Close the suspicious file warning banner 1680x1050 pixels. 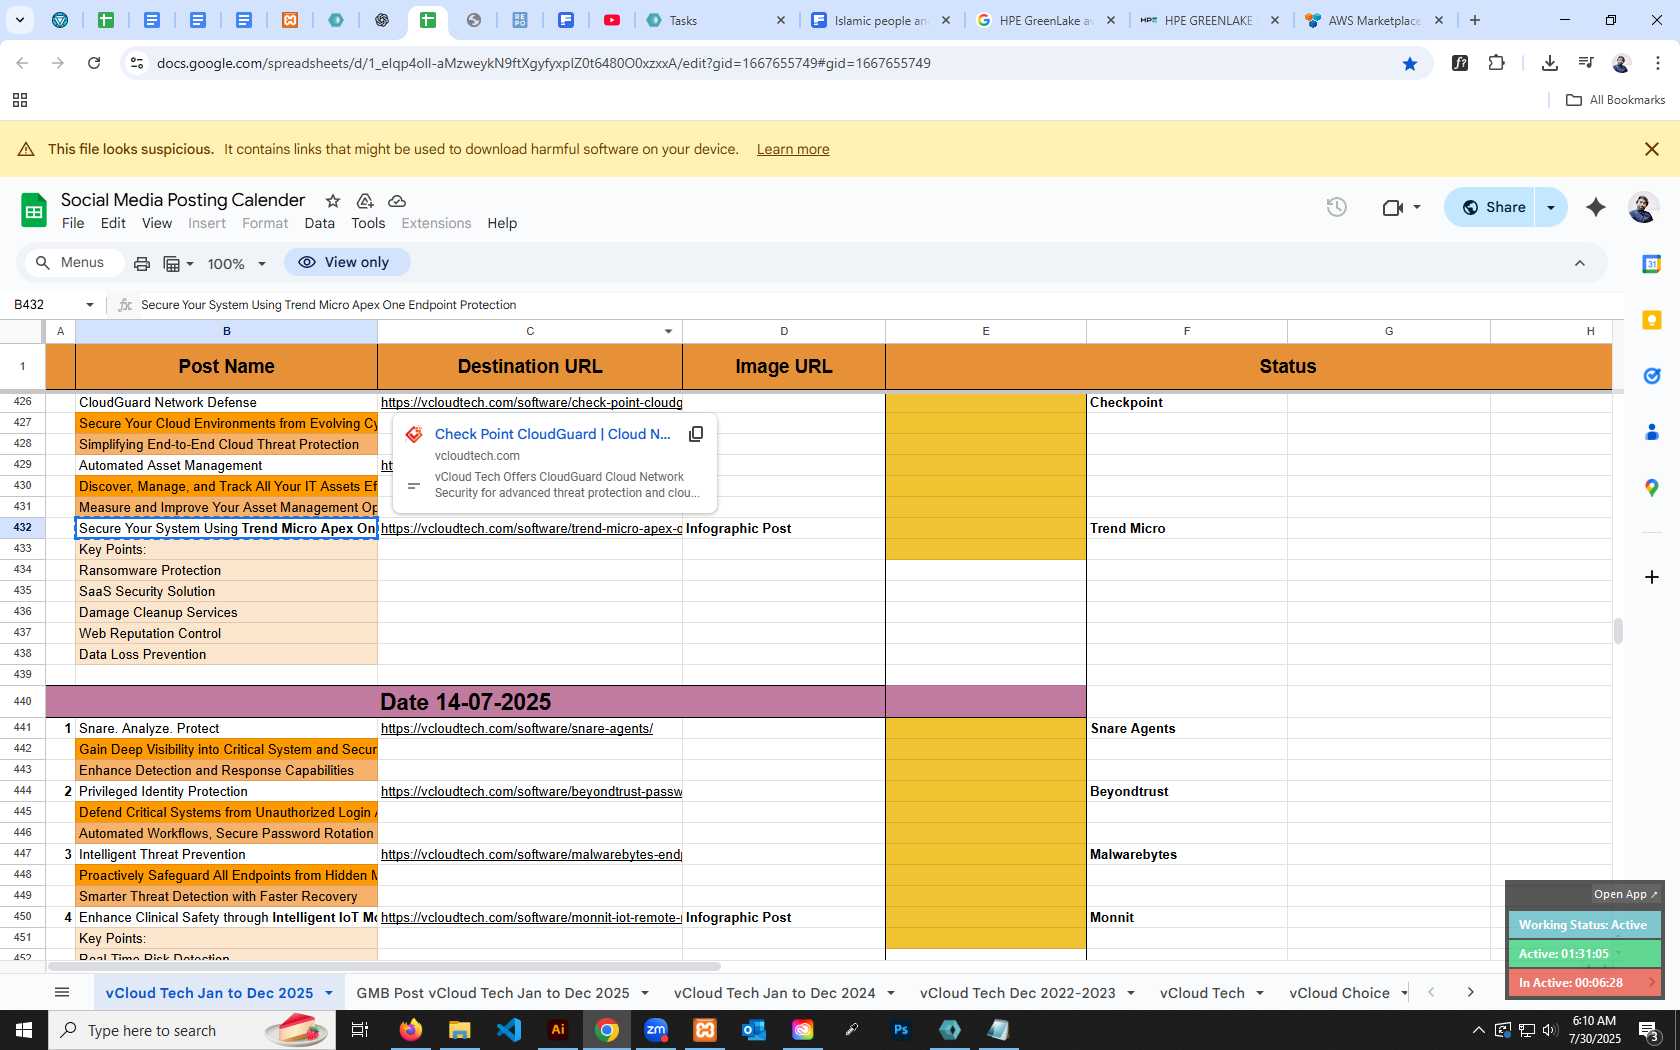pos(1652,149)
